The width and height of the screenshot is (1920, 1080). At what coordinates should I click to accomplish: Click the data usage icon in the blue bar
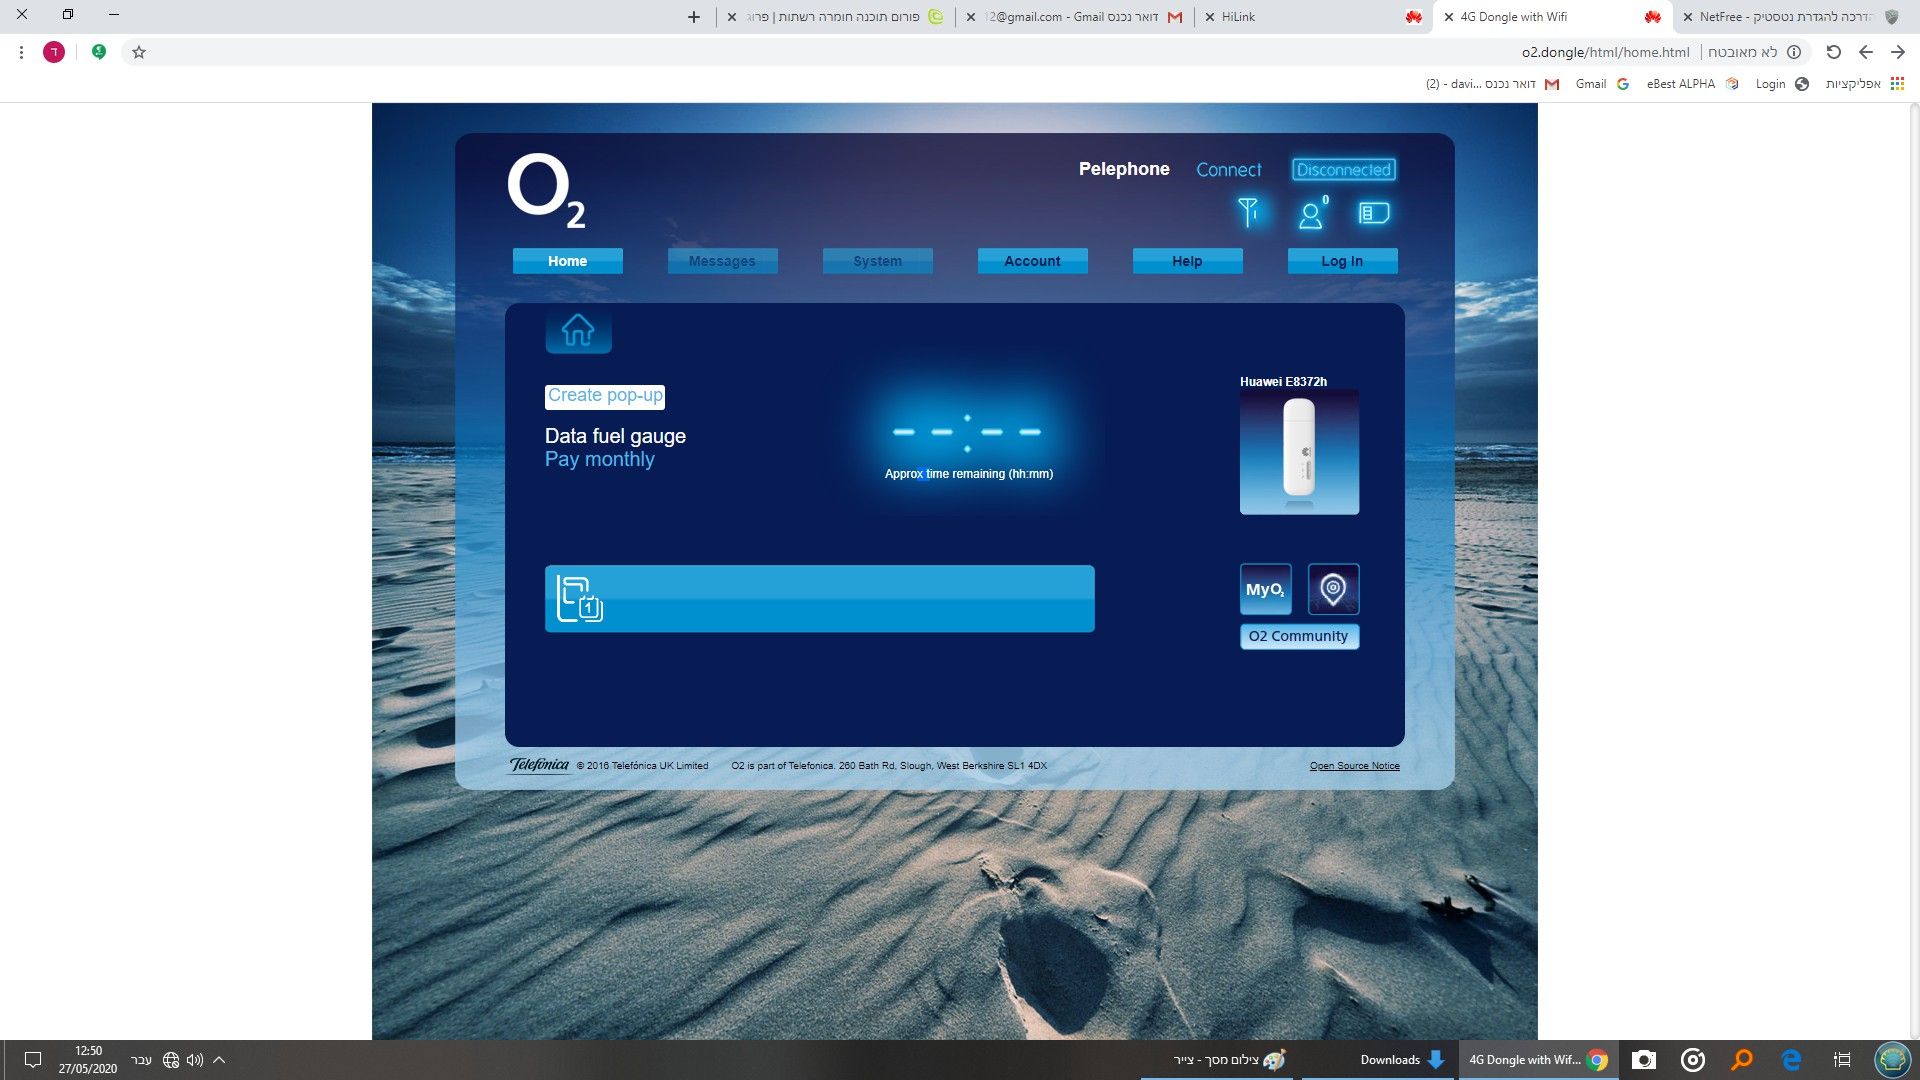click(579, 599)
